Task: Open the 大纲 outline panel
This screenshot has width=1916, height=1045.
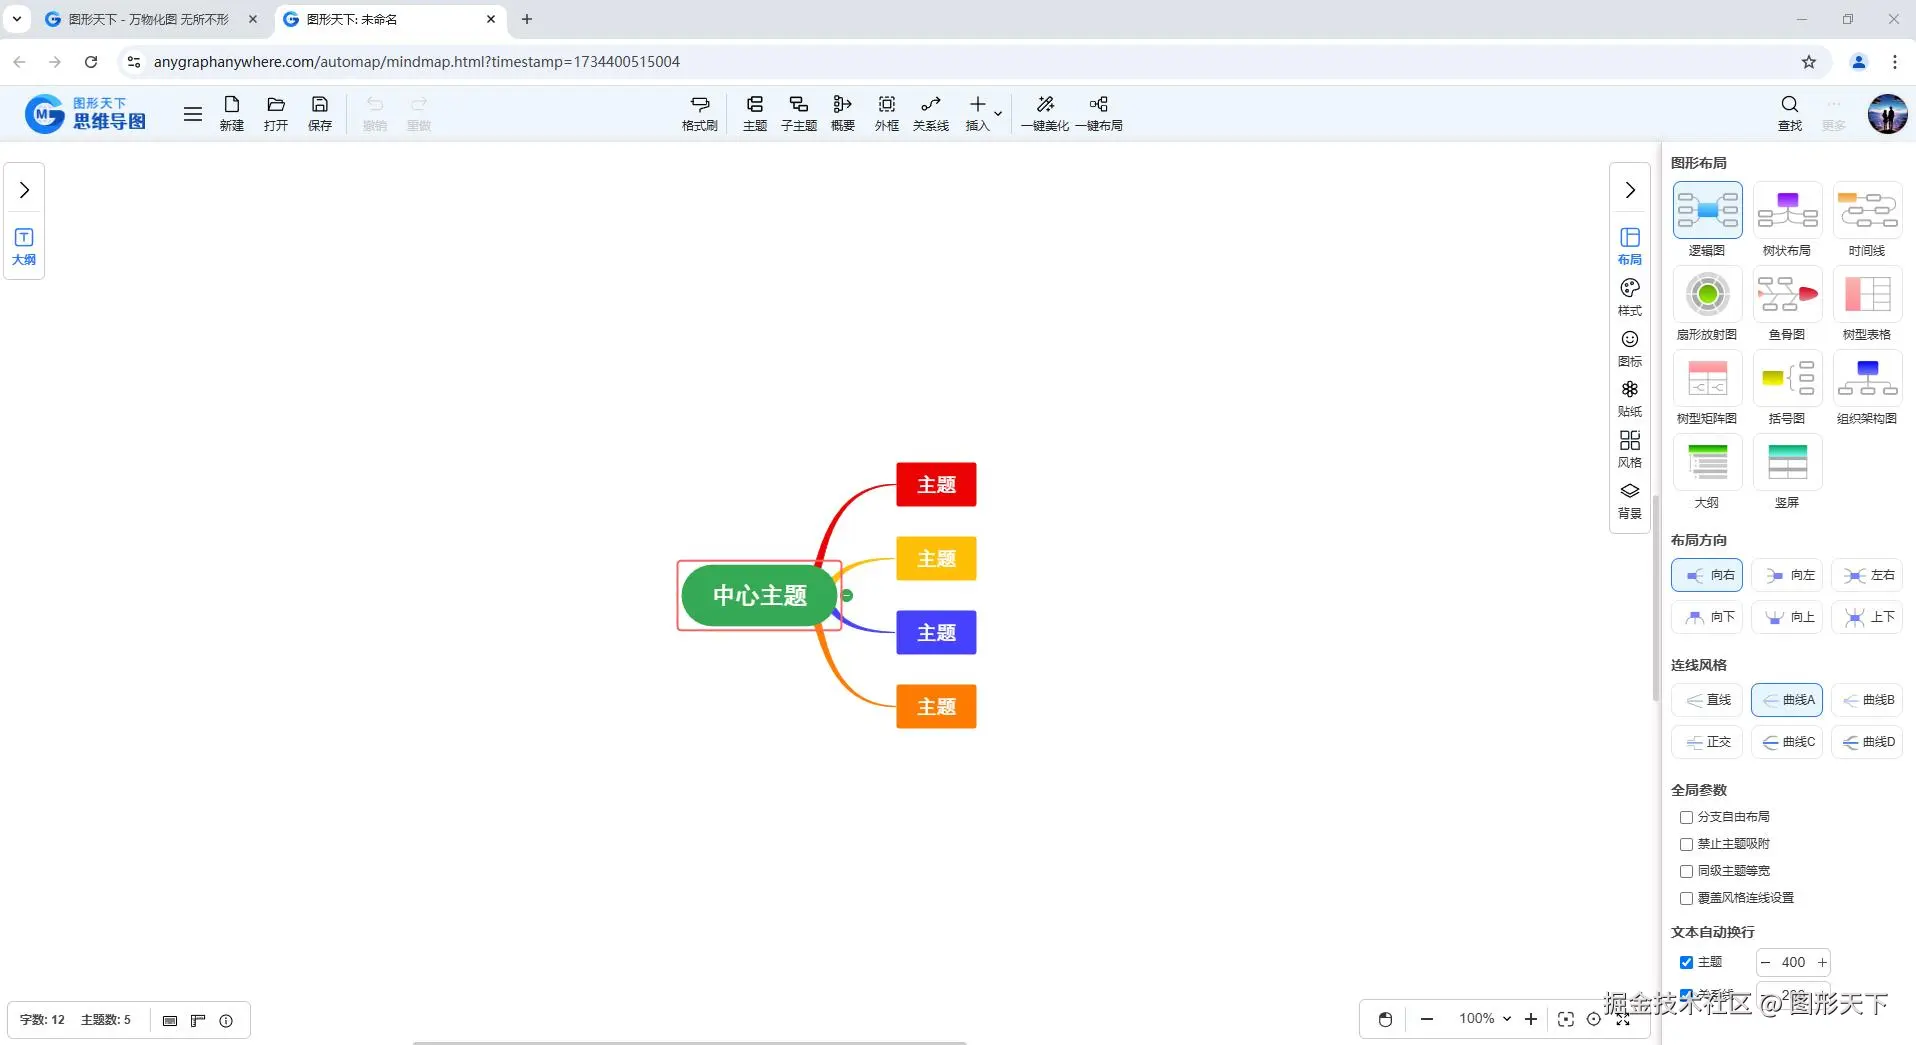Action: click(24, 246)
